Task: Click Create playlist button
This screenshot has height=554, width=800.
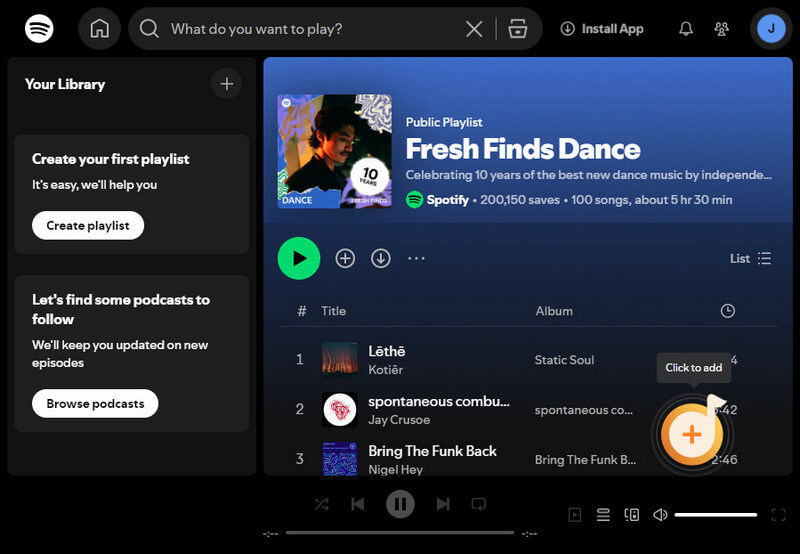Action: [88, 225]
